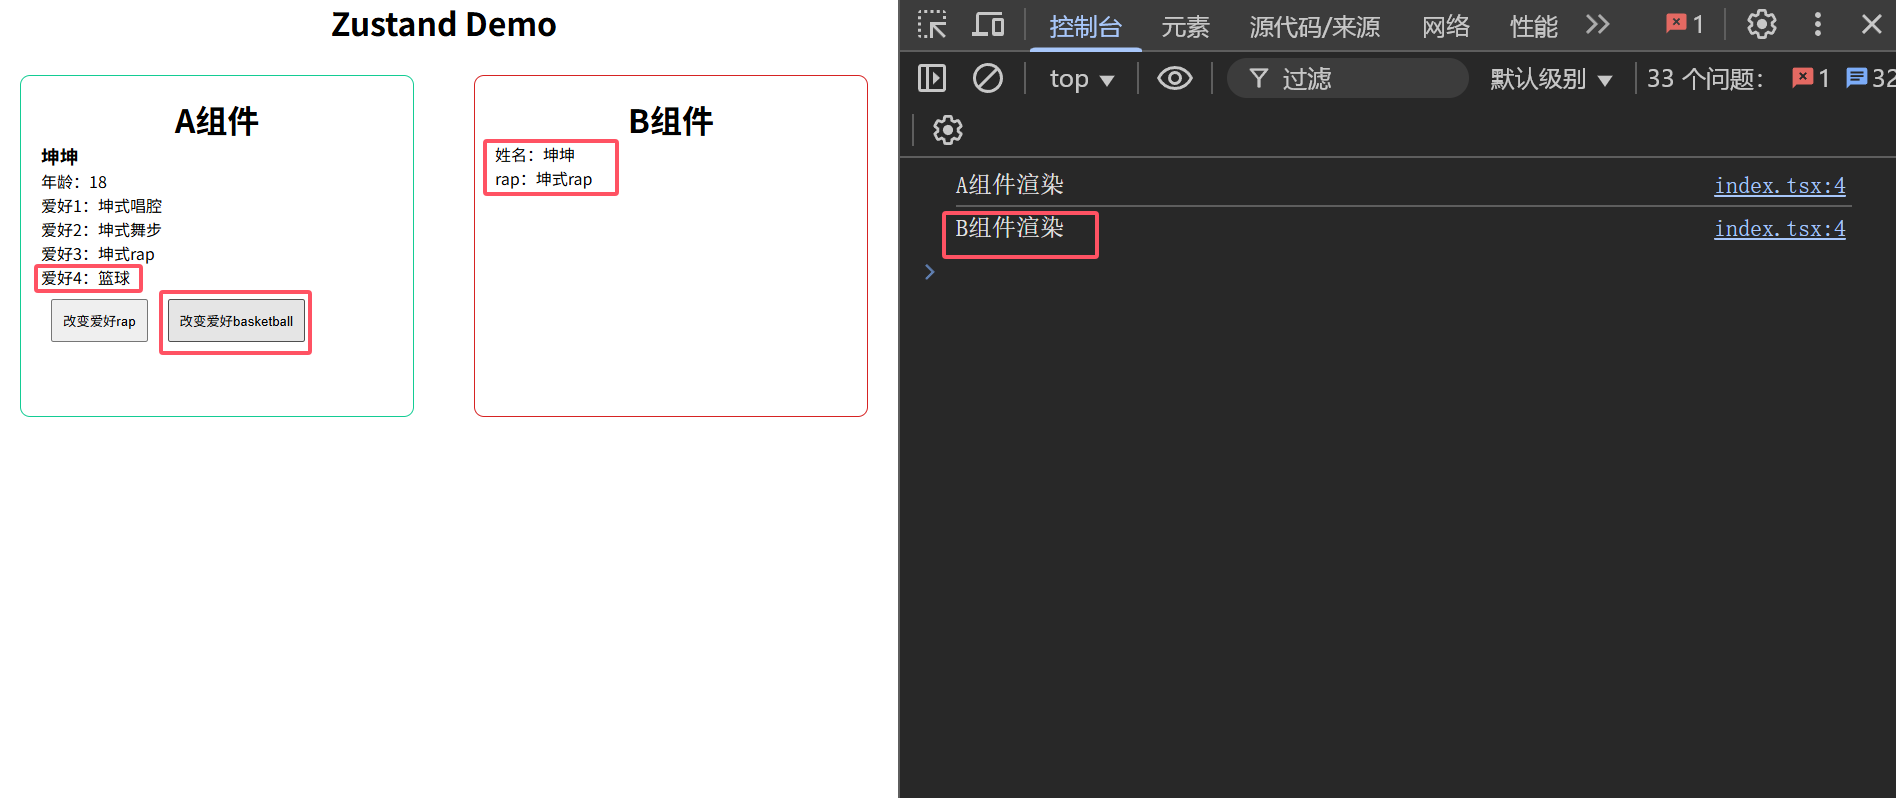Open the 控制台 (Console) tab
Image resolution: width=1896 pixels, height=798 pixels.
click(x=1085, y=26)
